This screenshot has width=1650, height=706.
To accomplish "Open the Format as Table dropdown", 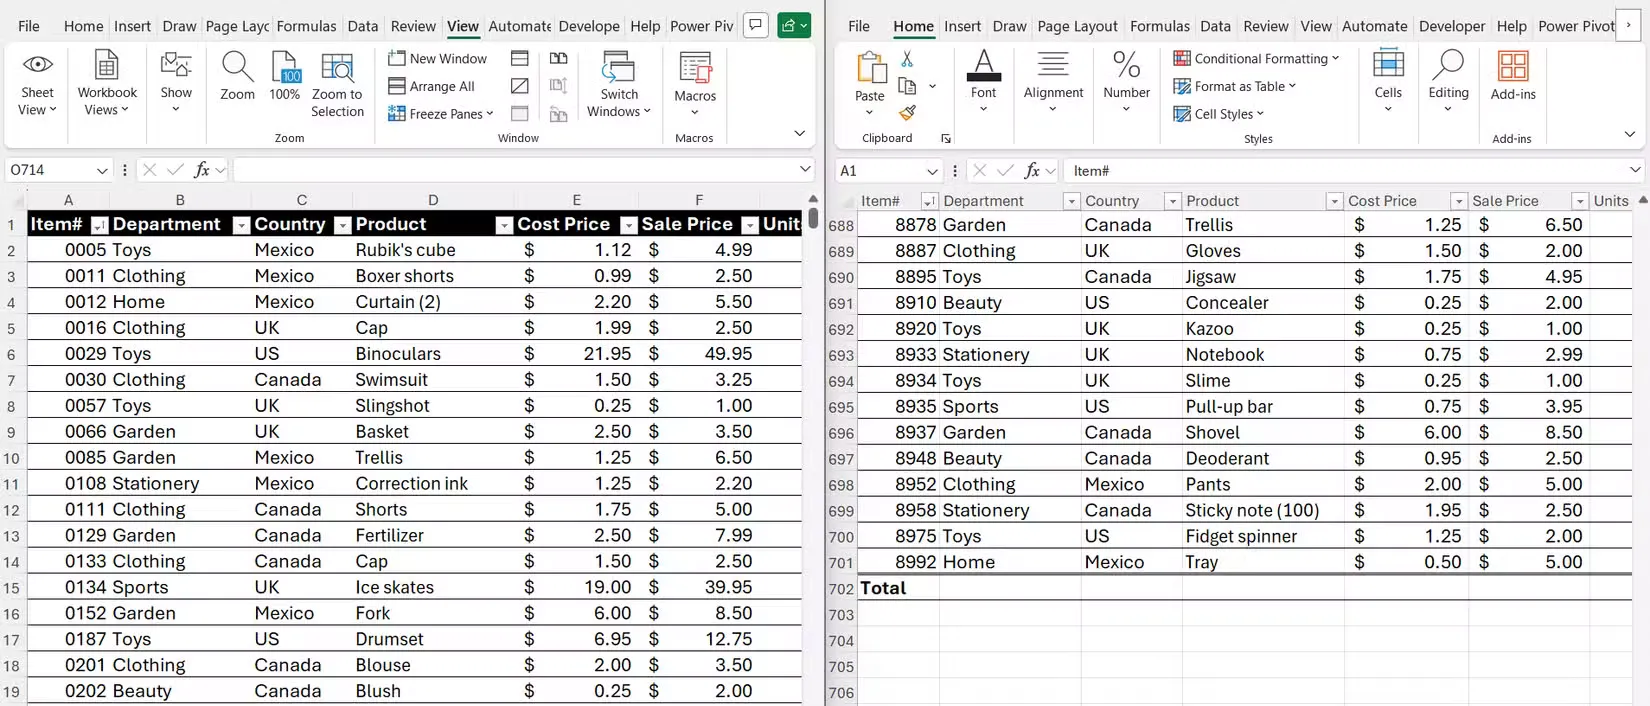I will 1235,86.
